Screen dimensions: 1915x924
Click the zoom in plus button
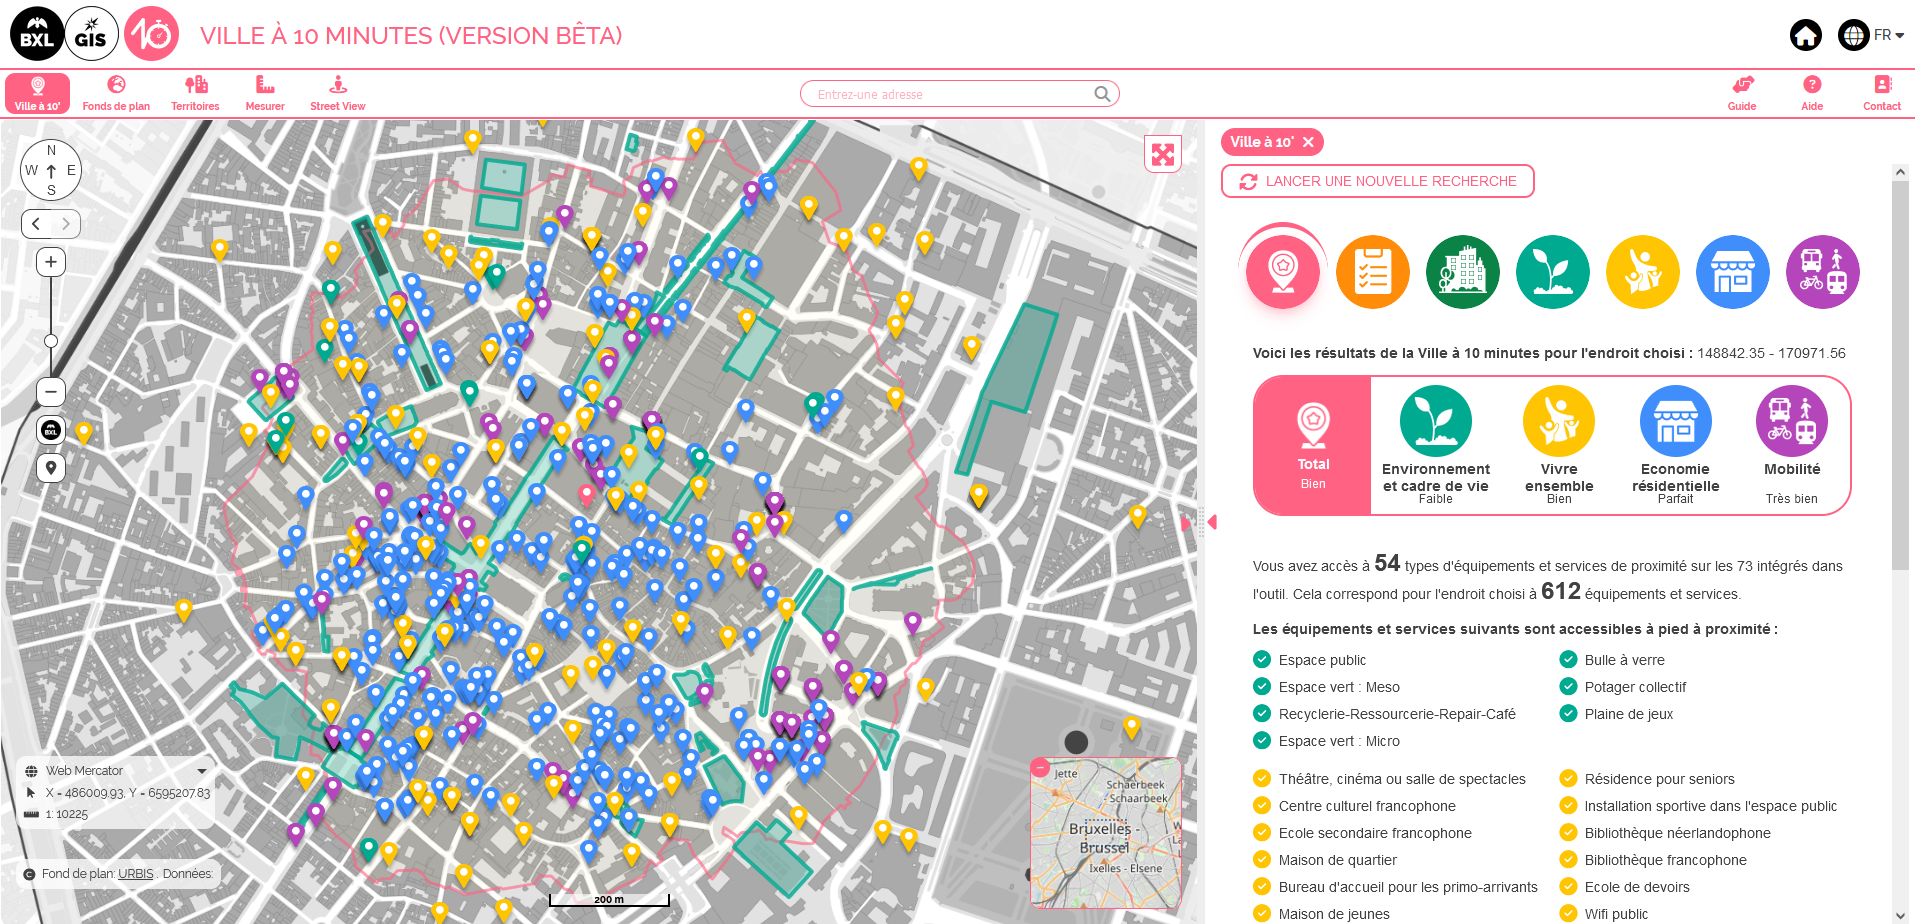(x=51, y=262)
